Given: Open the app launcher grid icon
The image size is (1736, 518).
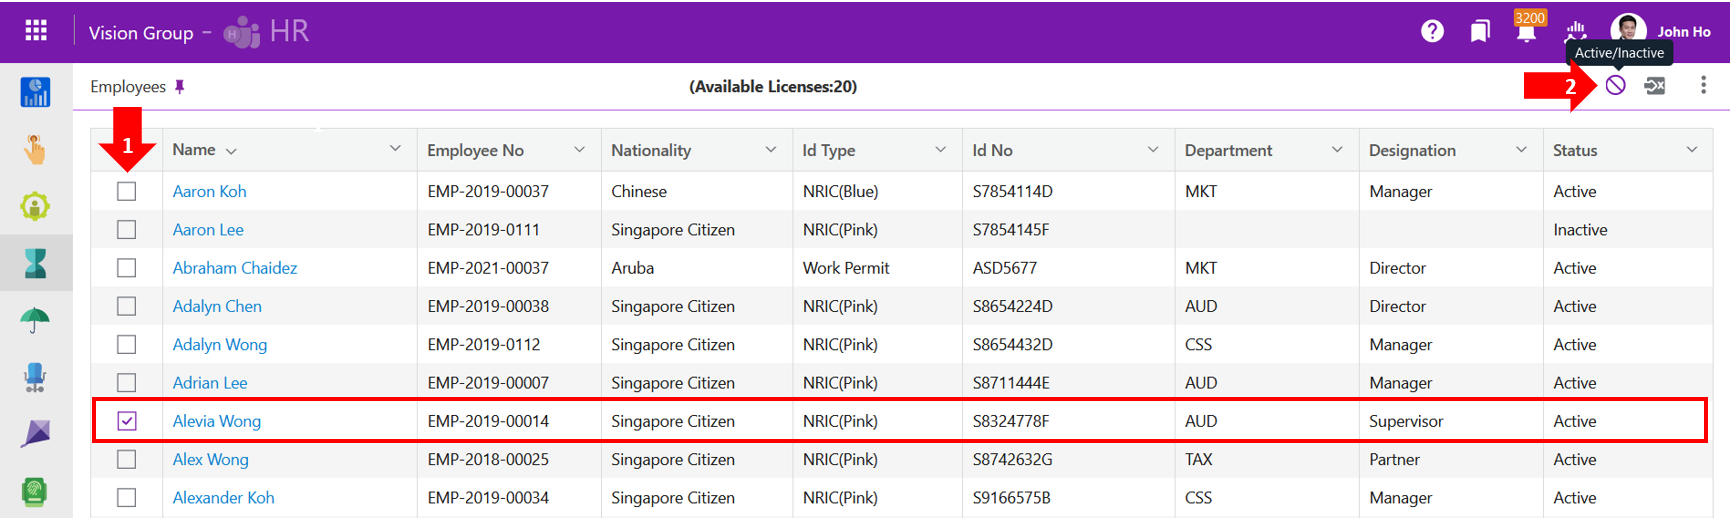Looking at the screenshot, I should (x=36, y=31).
